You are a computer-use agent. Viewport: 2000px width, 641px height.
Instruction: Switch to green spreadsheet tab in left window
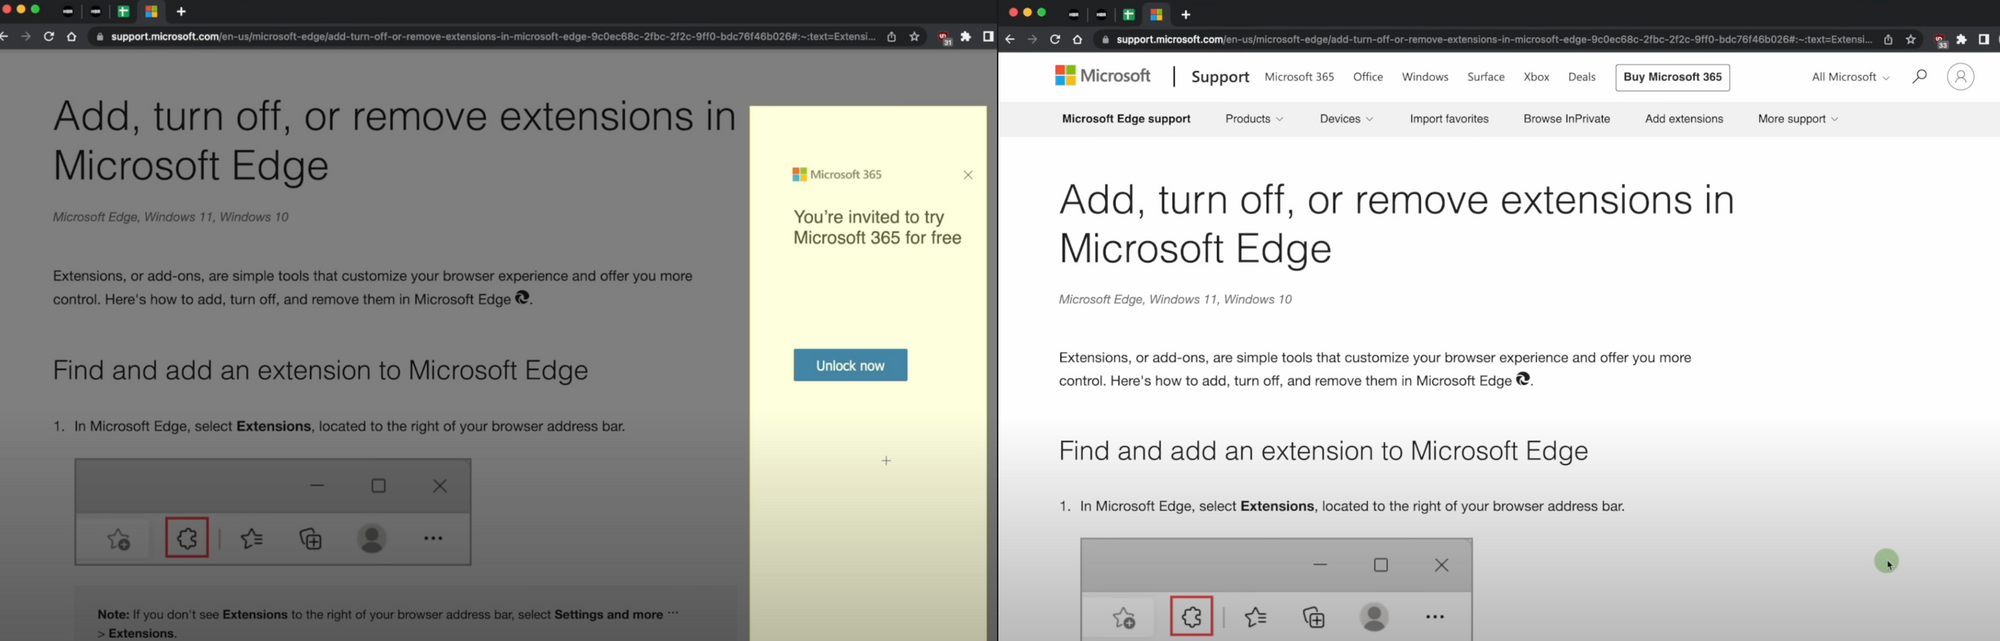[123, 11]
